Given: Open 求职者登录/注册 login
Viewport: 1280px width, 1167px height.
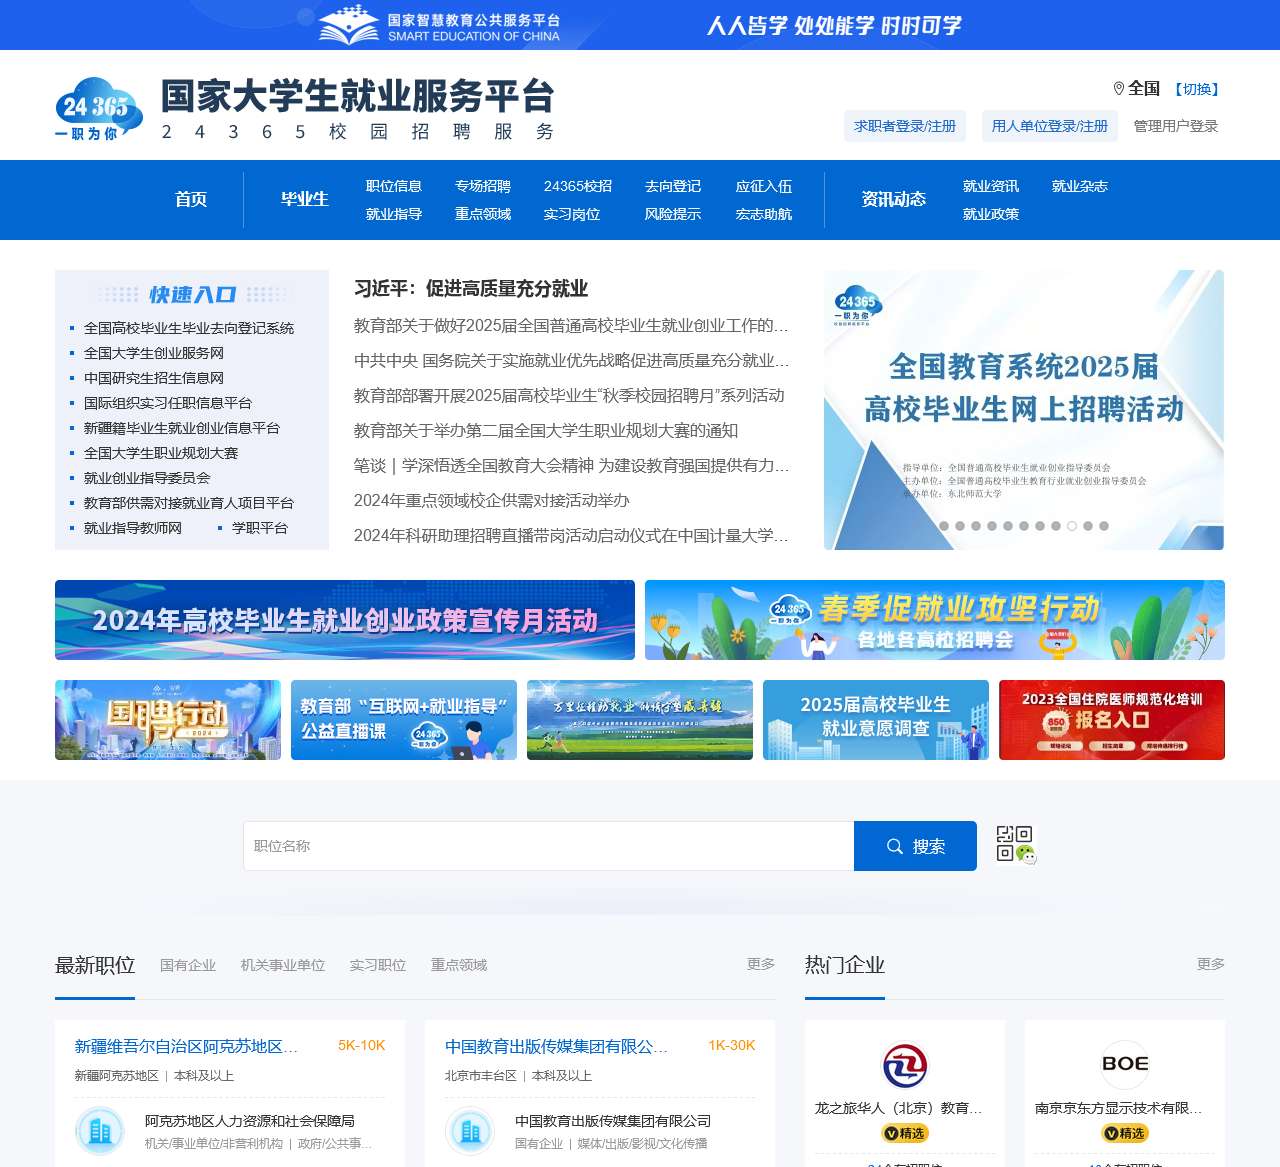Looking at the screenshot, I should click(x=905, y=126).
